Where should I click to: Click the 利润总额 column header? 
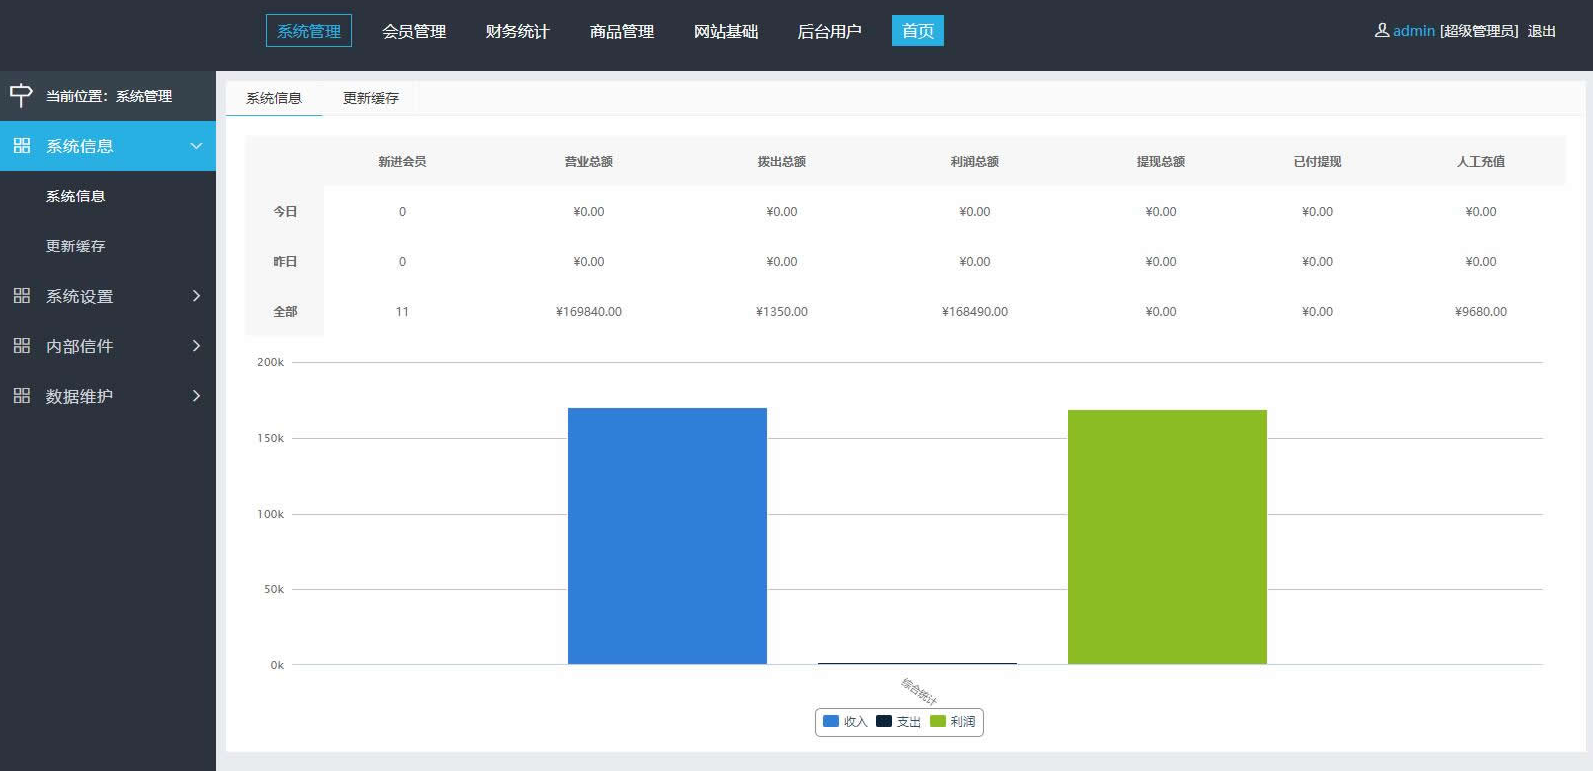pos(975,161)
